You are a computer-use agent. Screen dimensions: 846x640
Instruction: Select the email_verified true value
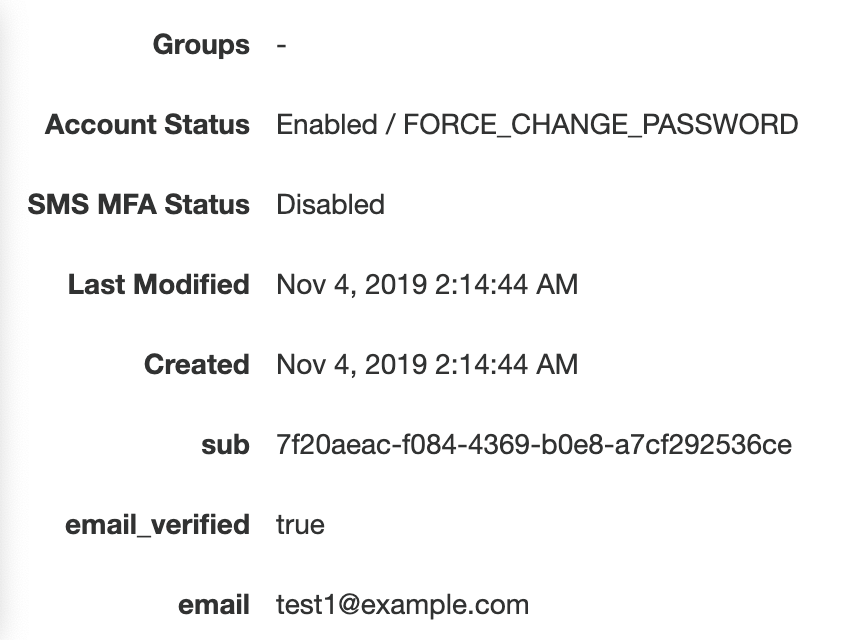click(x=300, y=525)
